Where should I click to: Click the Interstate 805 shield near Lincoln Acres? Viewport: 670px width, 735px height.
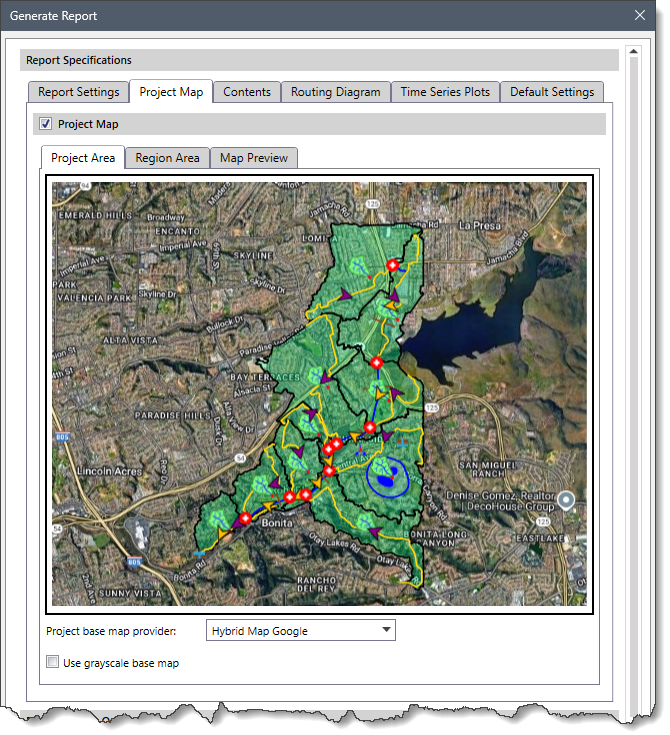point(62,436)
